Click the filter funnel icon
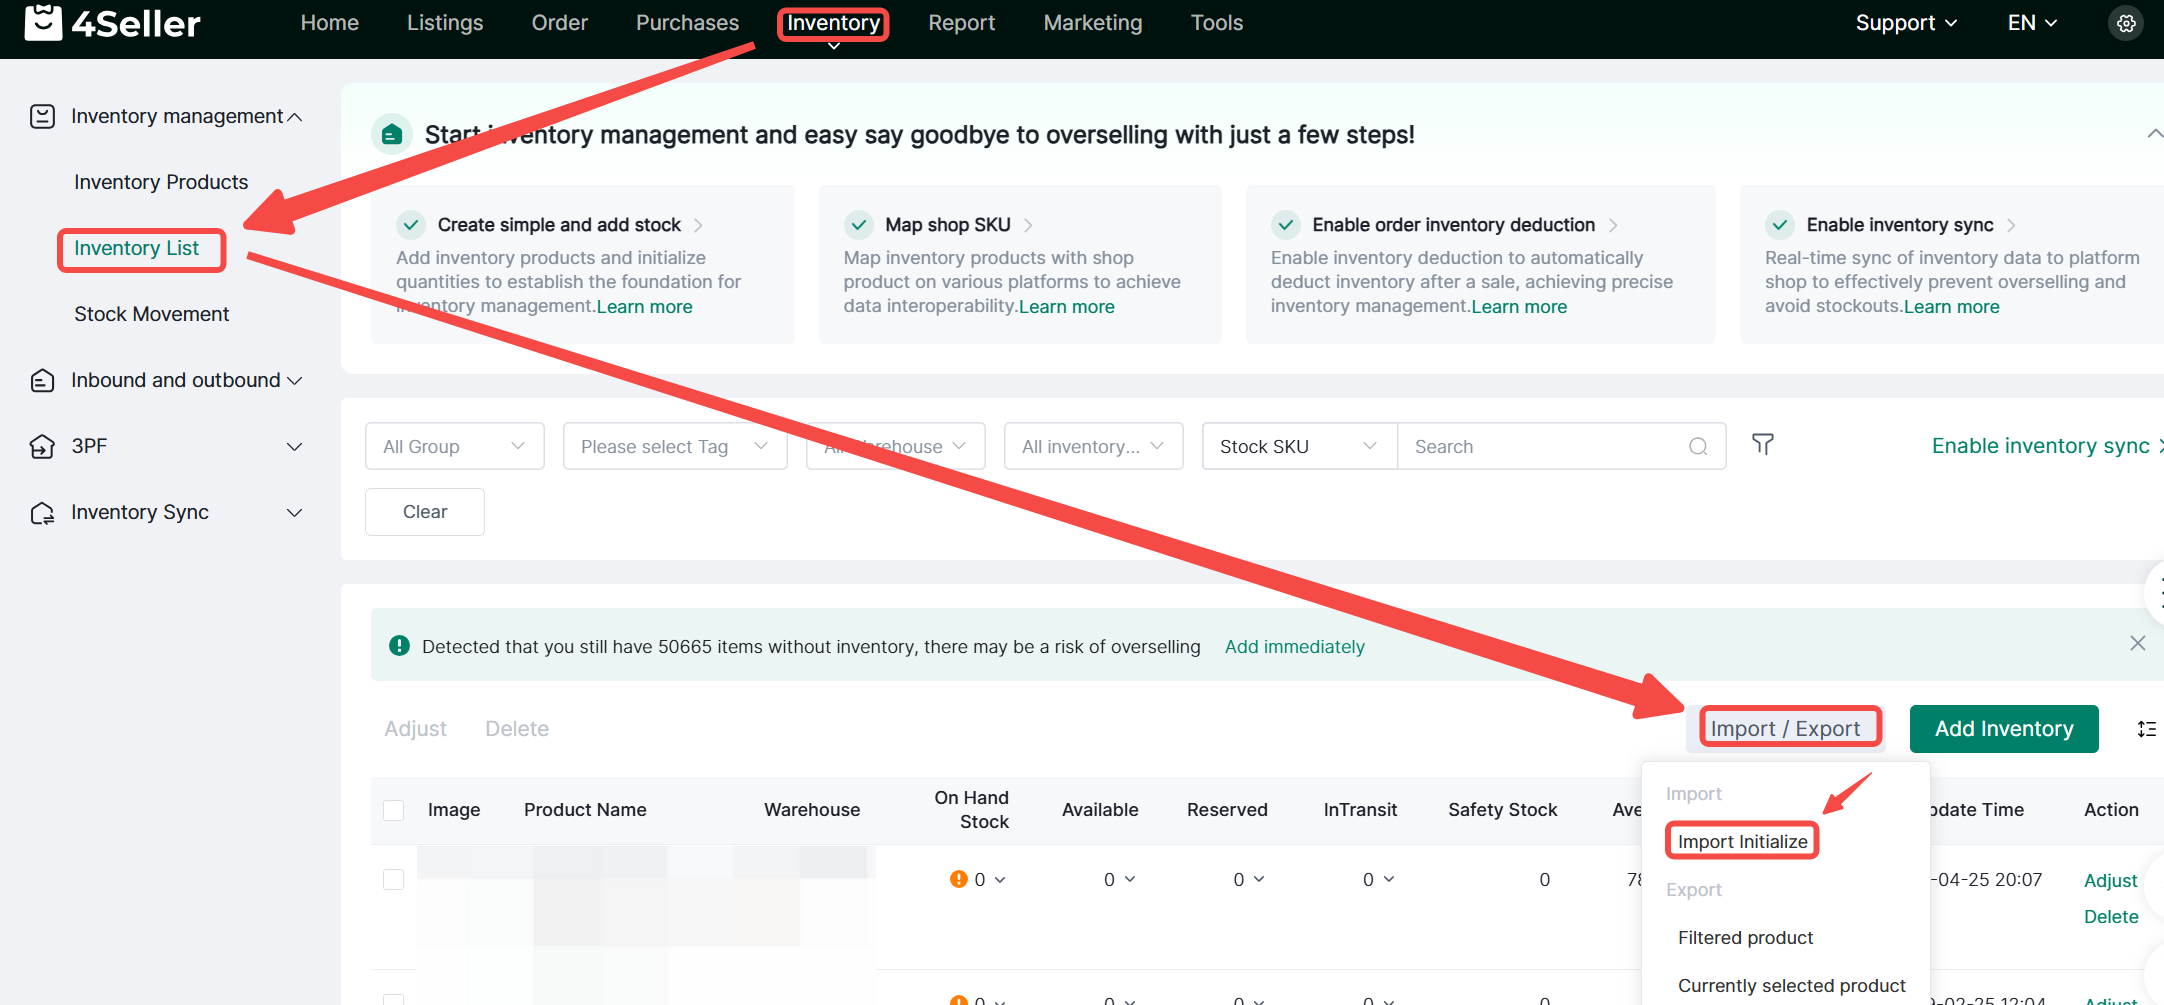Screen dimensions: 2164x1005 (1762, 444)
